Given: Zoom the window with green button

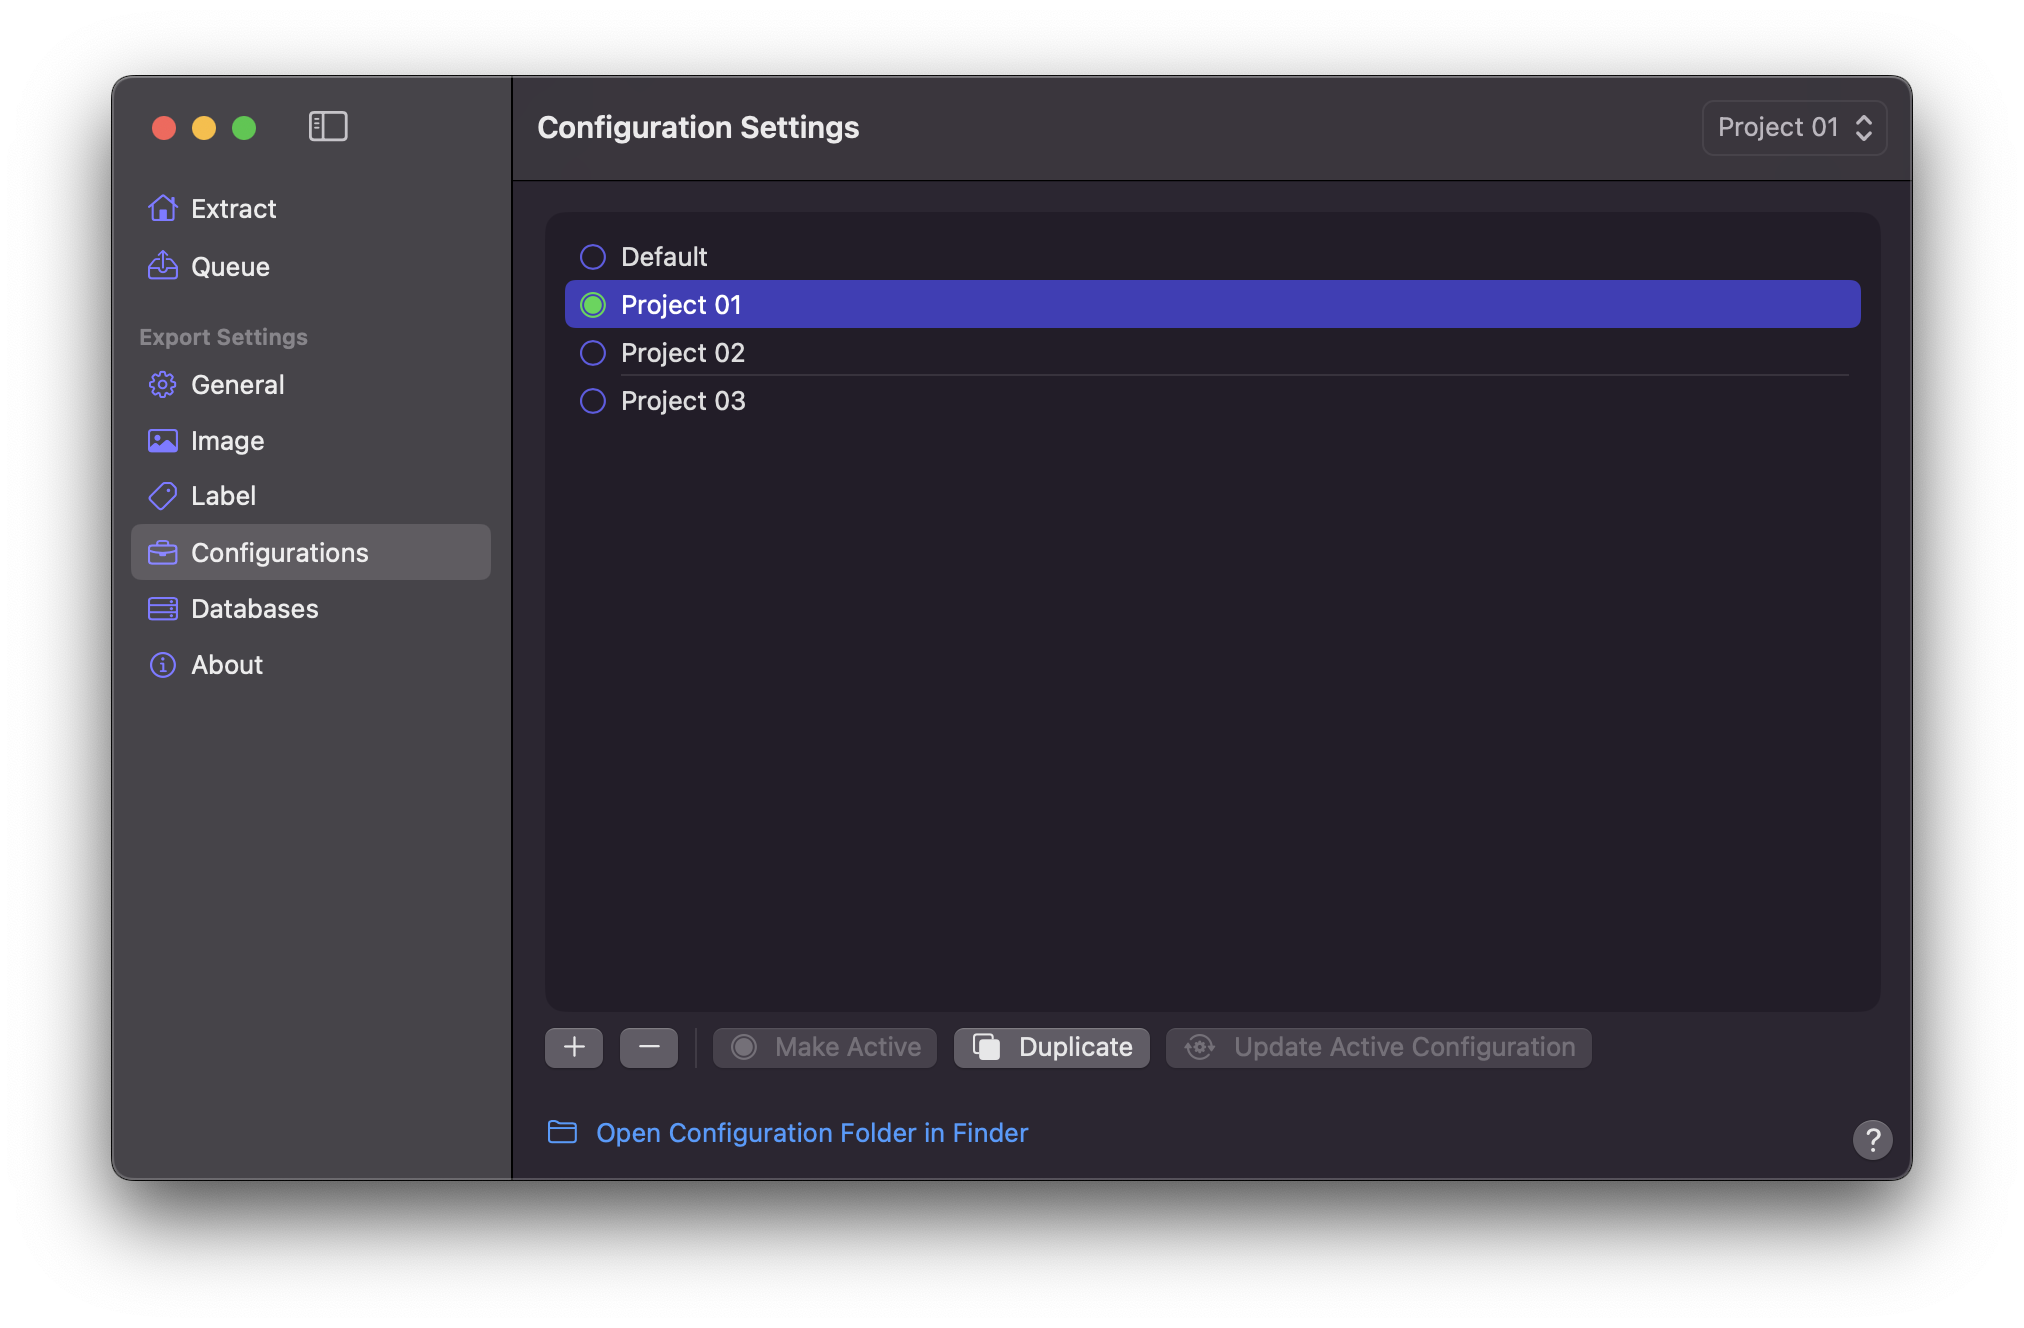Looking at the screenshot, I should pos(244,128).
